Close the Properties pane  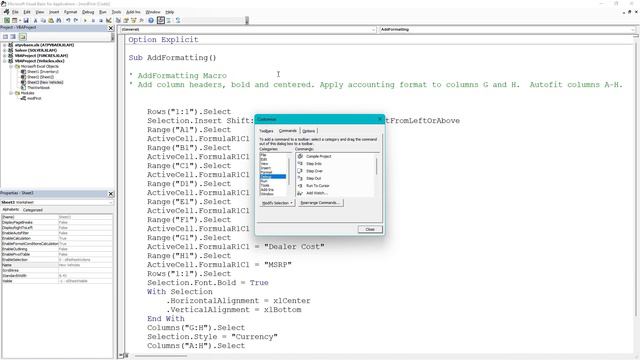pyautogui.click(x=111, y=194)
